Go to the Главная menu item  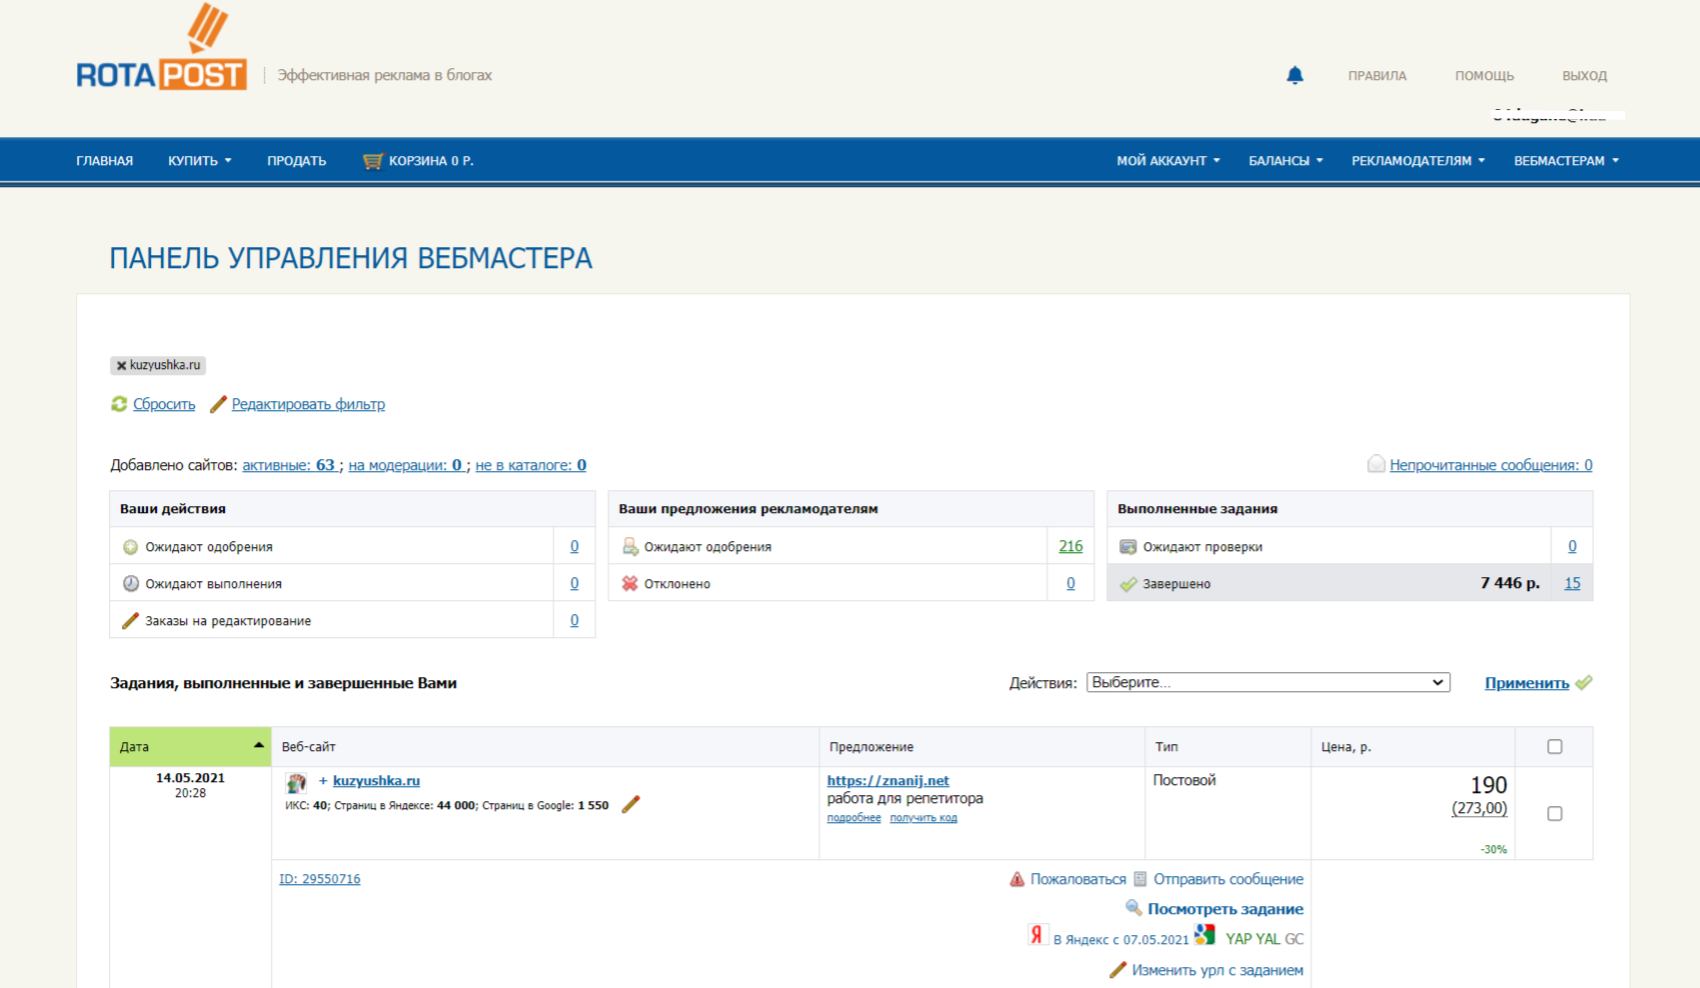104,161
